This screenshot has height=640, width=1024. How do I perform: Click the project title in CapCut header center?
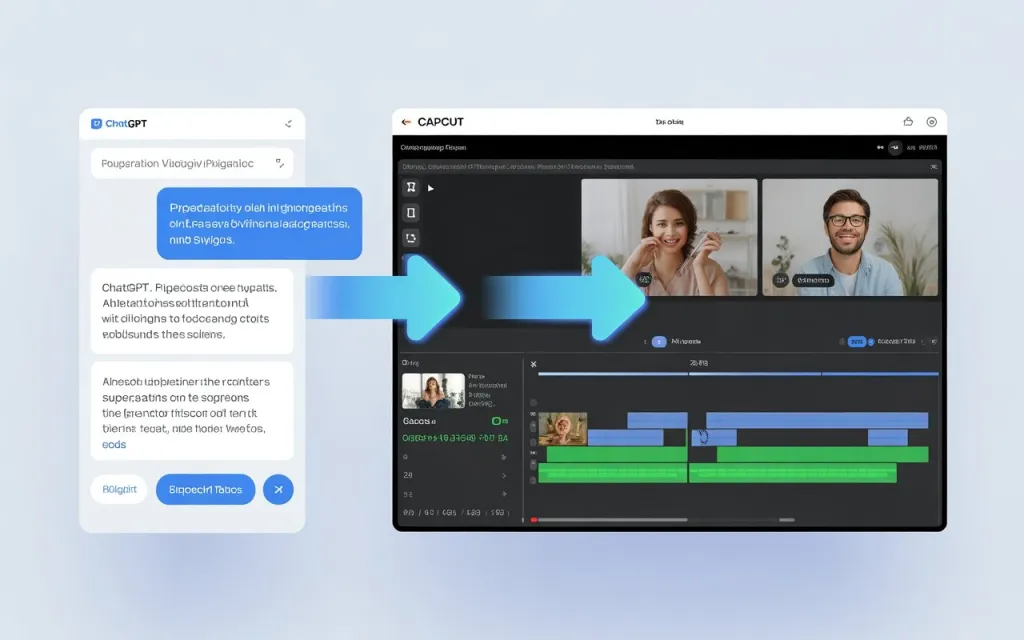click(x=669, y=121)
